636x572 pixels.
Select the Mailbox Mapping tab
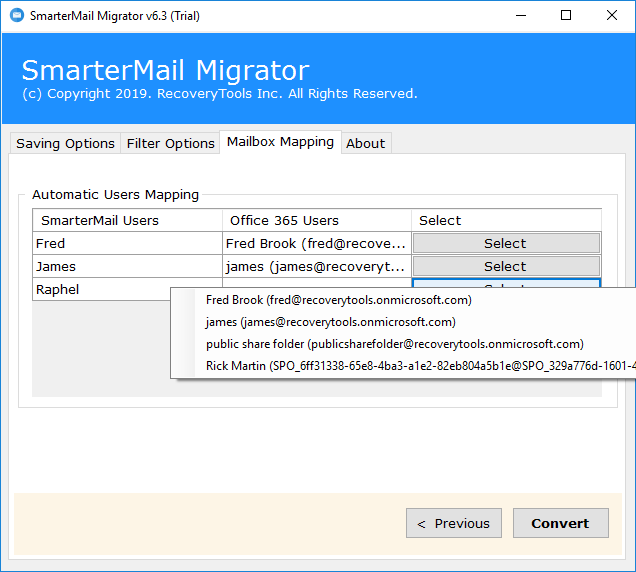click(x=280, y=142)
